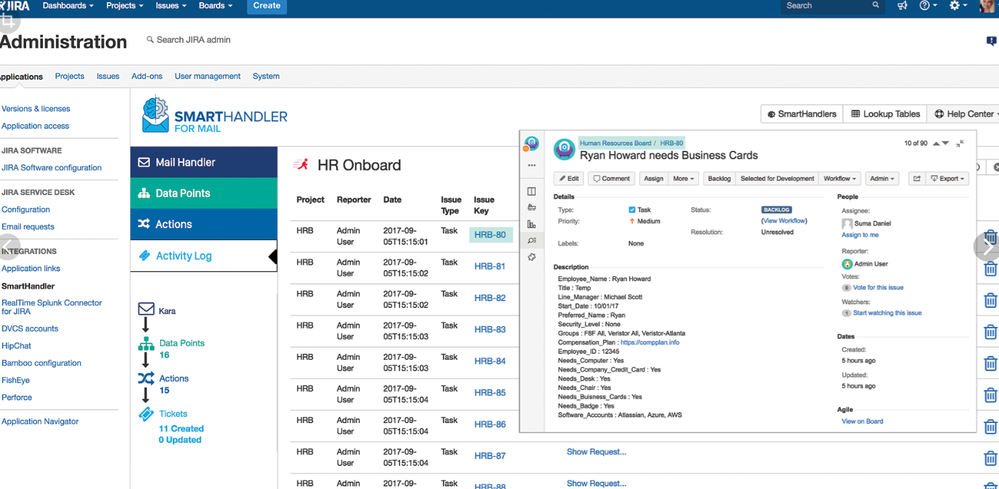
Task: Focus the Search JIRA admin field
Action: [194, 39]
